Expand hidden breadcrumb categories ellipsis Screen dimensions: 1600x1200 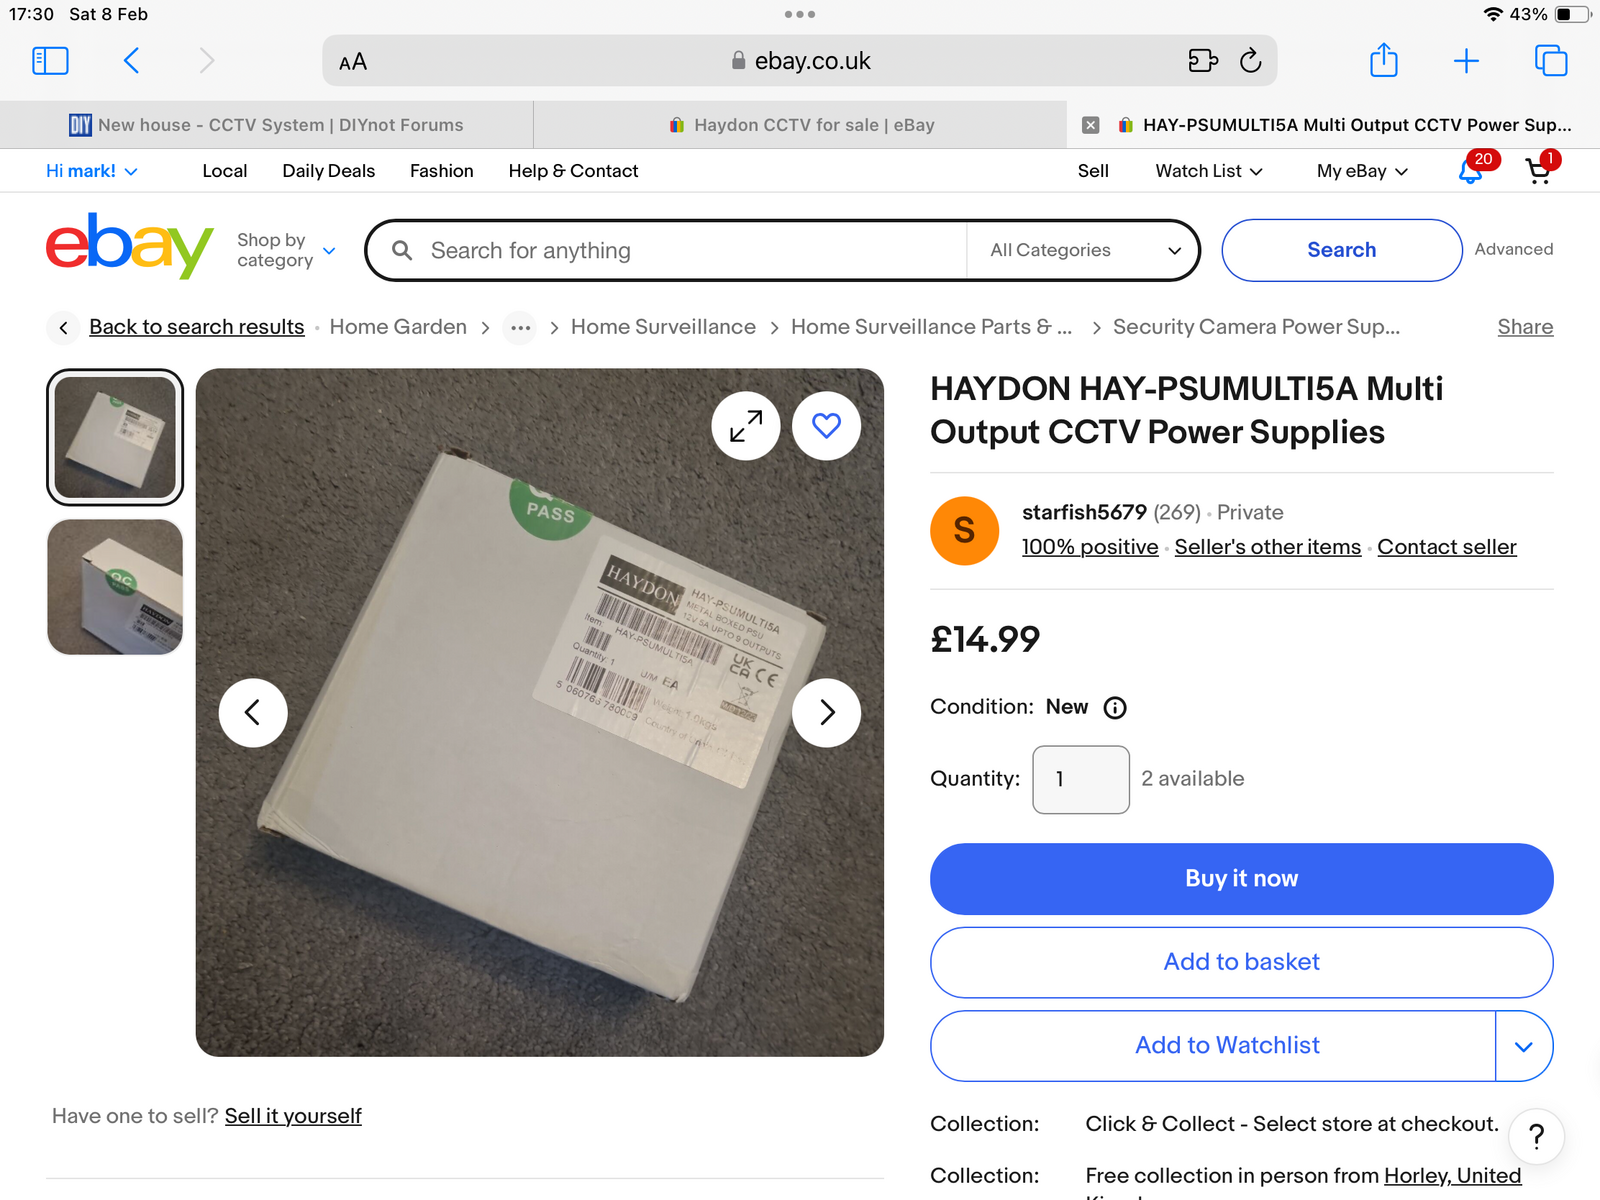point(520,328)
